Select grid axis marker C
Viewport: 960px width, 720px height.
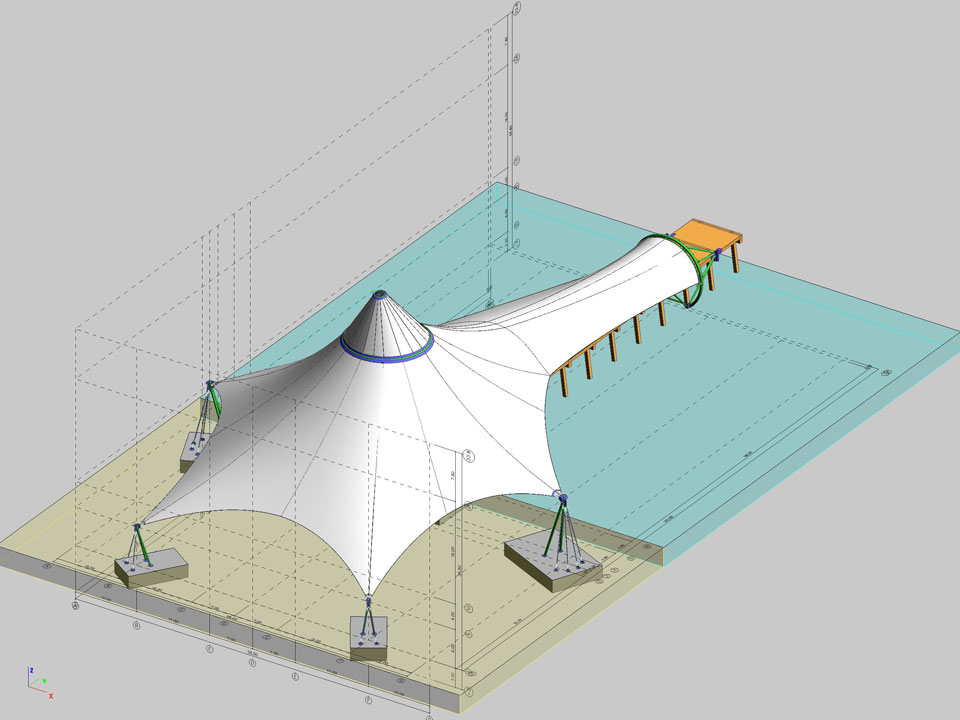[x=209, y=649]
